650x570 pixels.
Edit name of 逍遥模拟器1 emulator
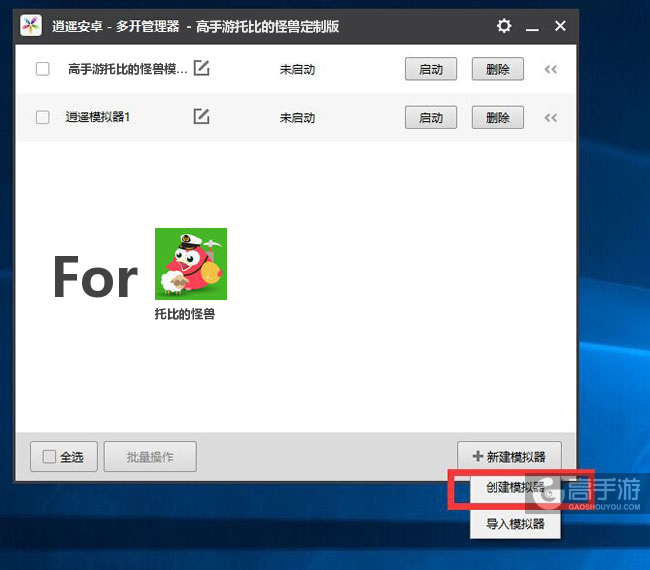coord(201,116)
